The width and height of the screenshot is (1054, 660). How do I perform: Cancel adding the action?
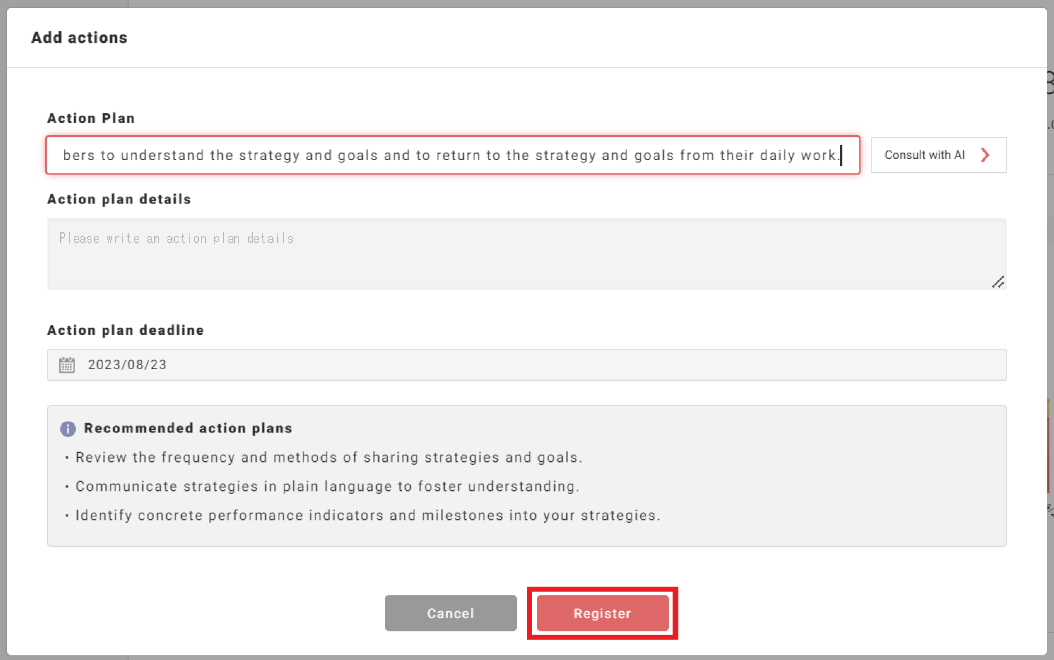click(450, 613)
